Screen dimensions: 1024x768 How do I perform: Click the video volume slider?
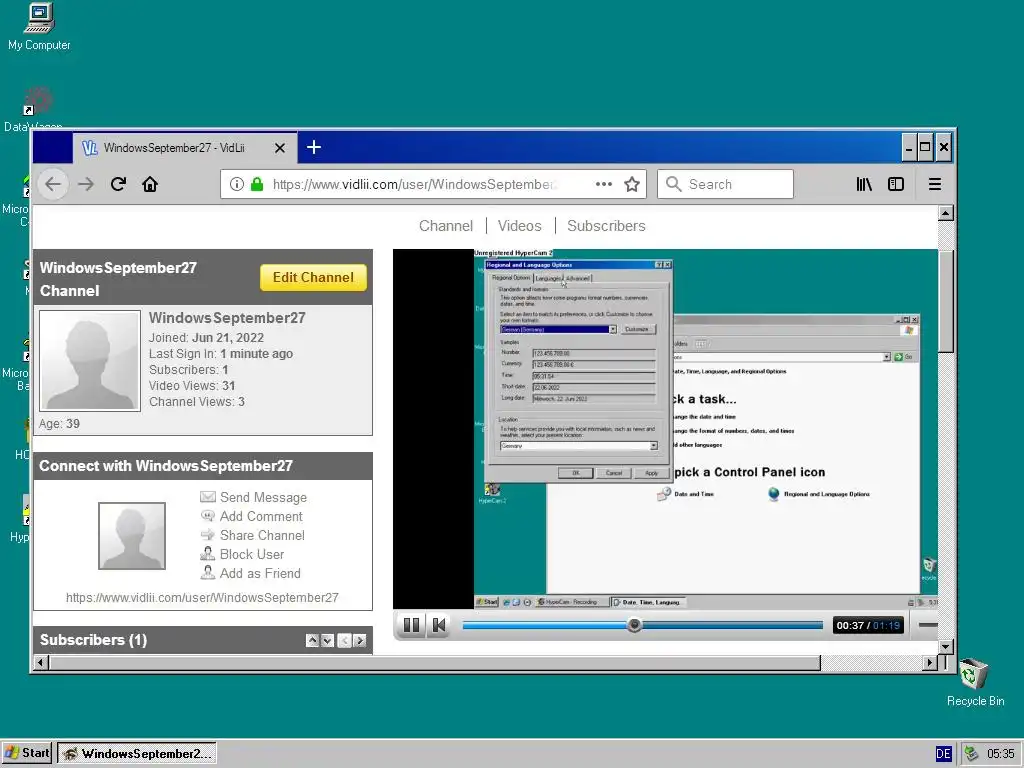(927, 625)
